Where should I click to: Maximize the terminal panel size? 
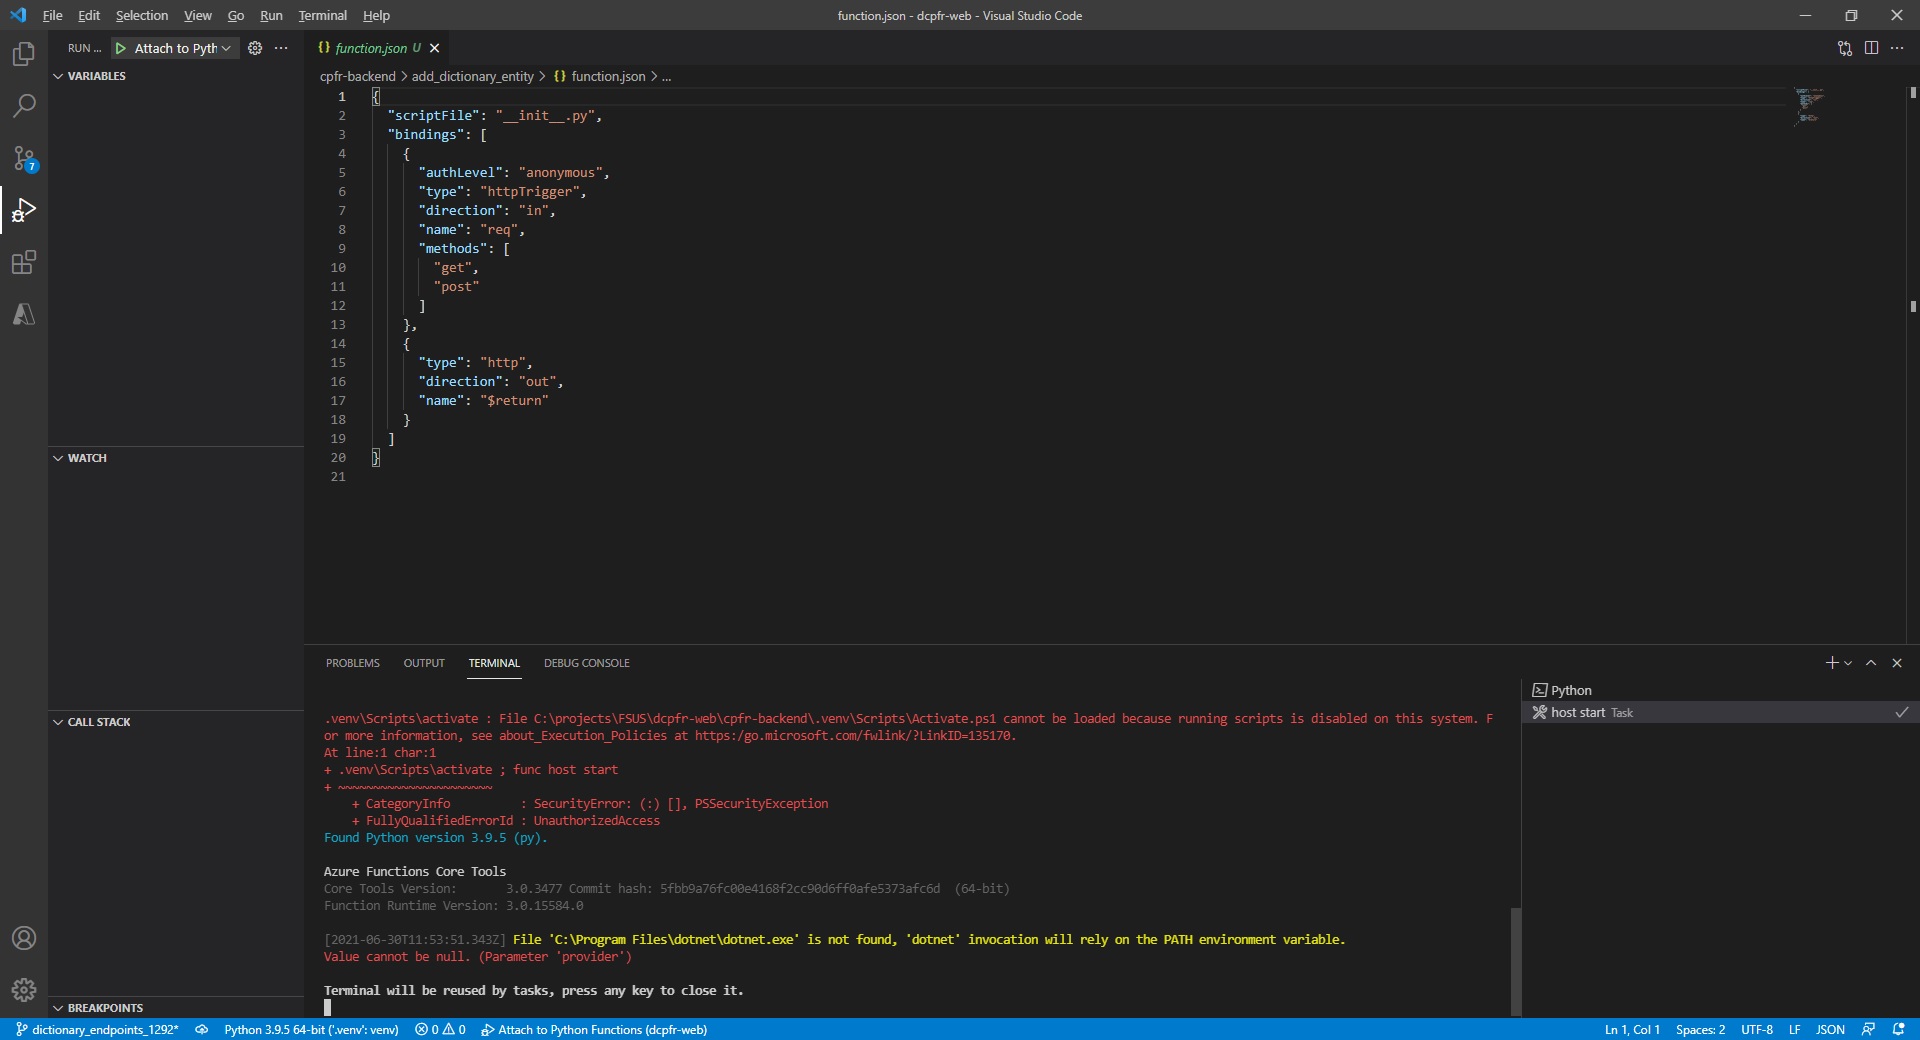[x=1871, y=663]
